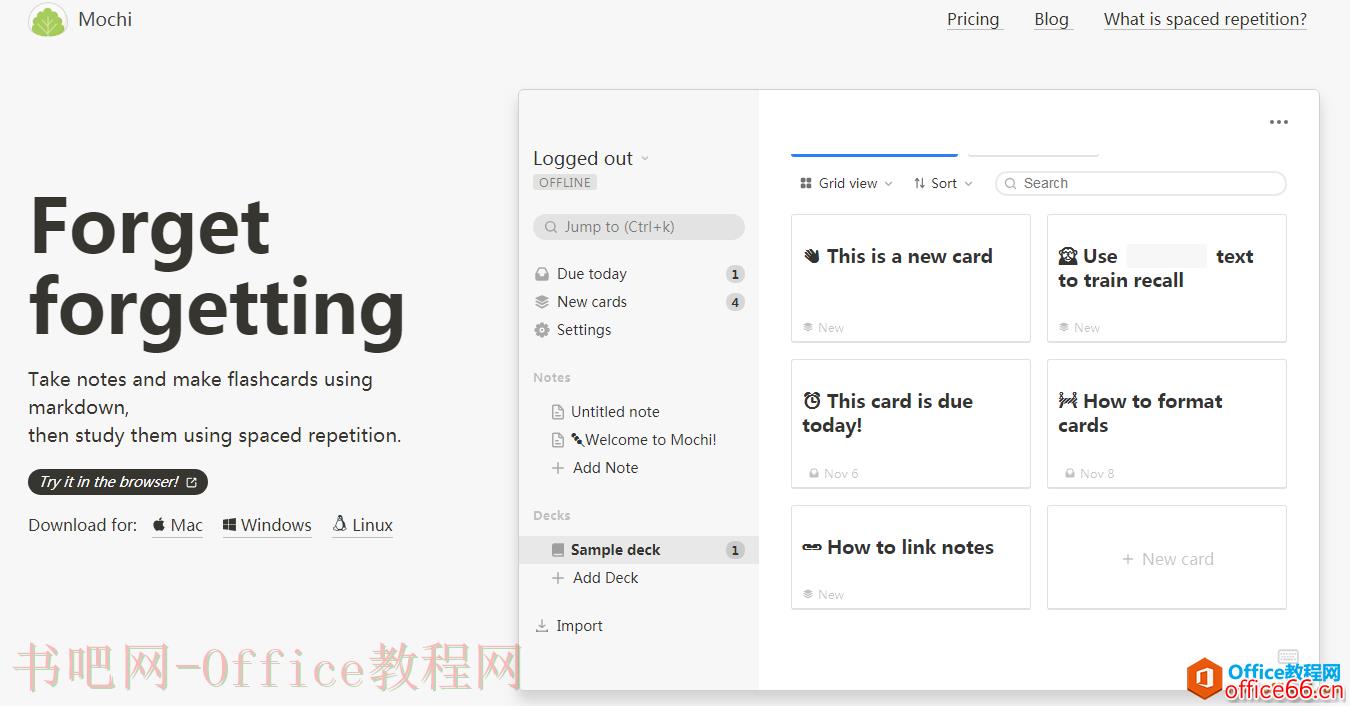Click the Apple logo download icon
Image resolution: width=1350 pixels, height=706 pixels.
point(159,525)
